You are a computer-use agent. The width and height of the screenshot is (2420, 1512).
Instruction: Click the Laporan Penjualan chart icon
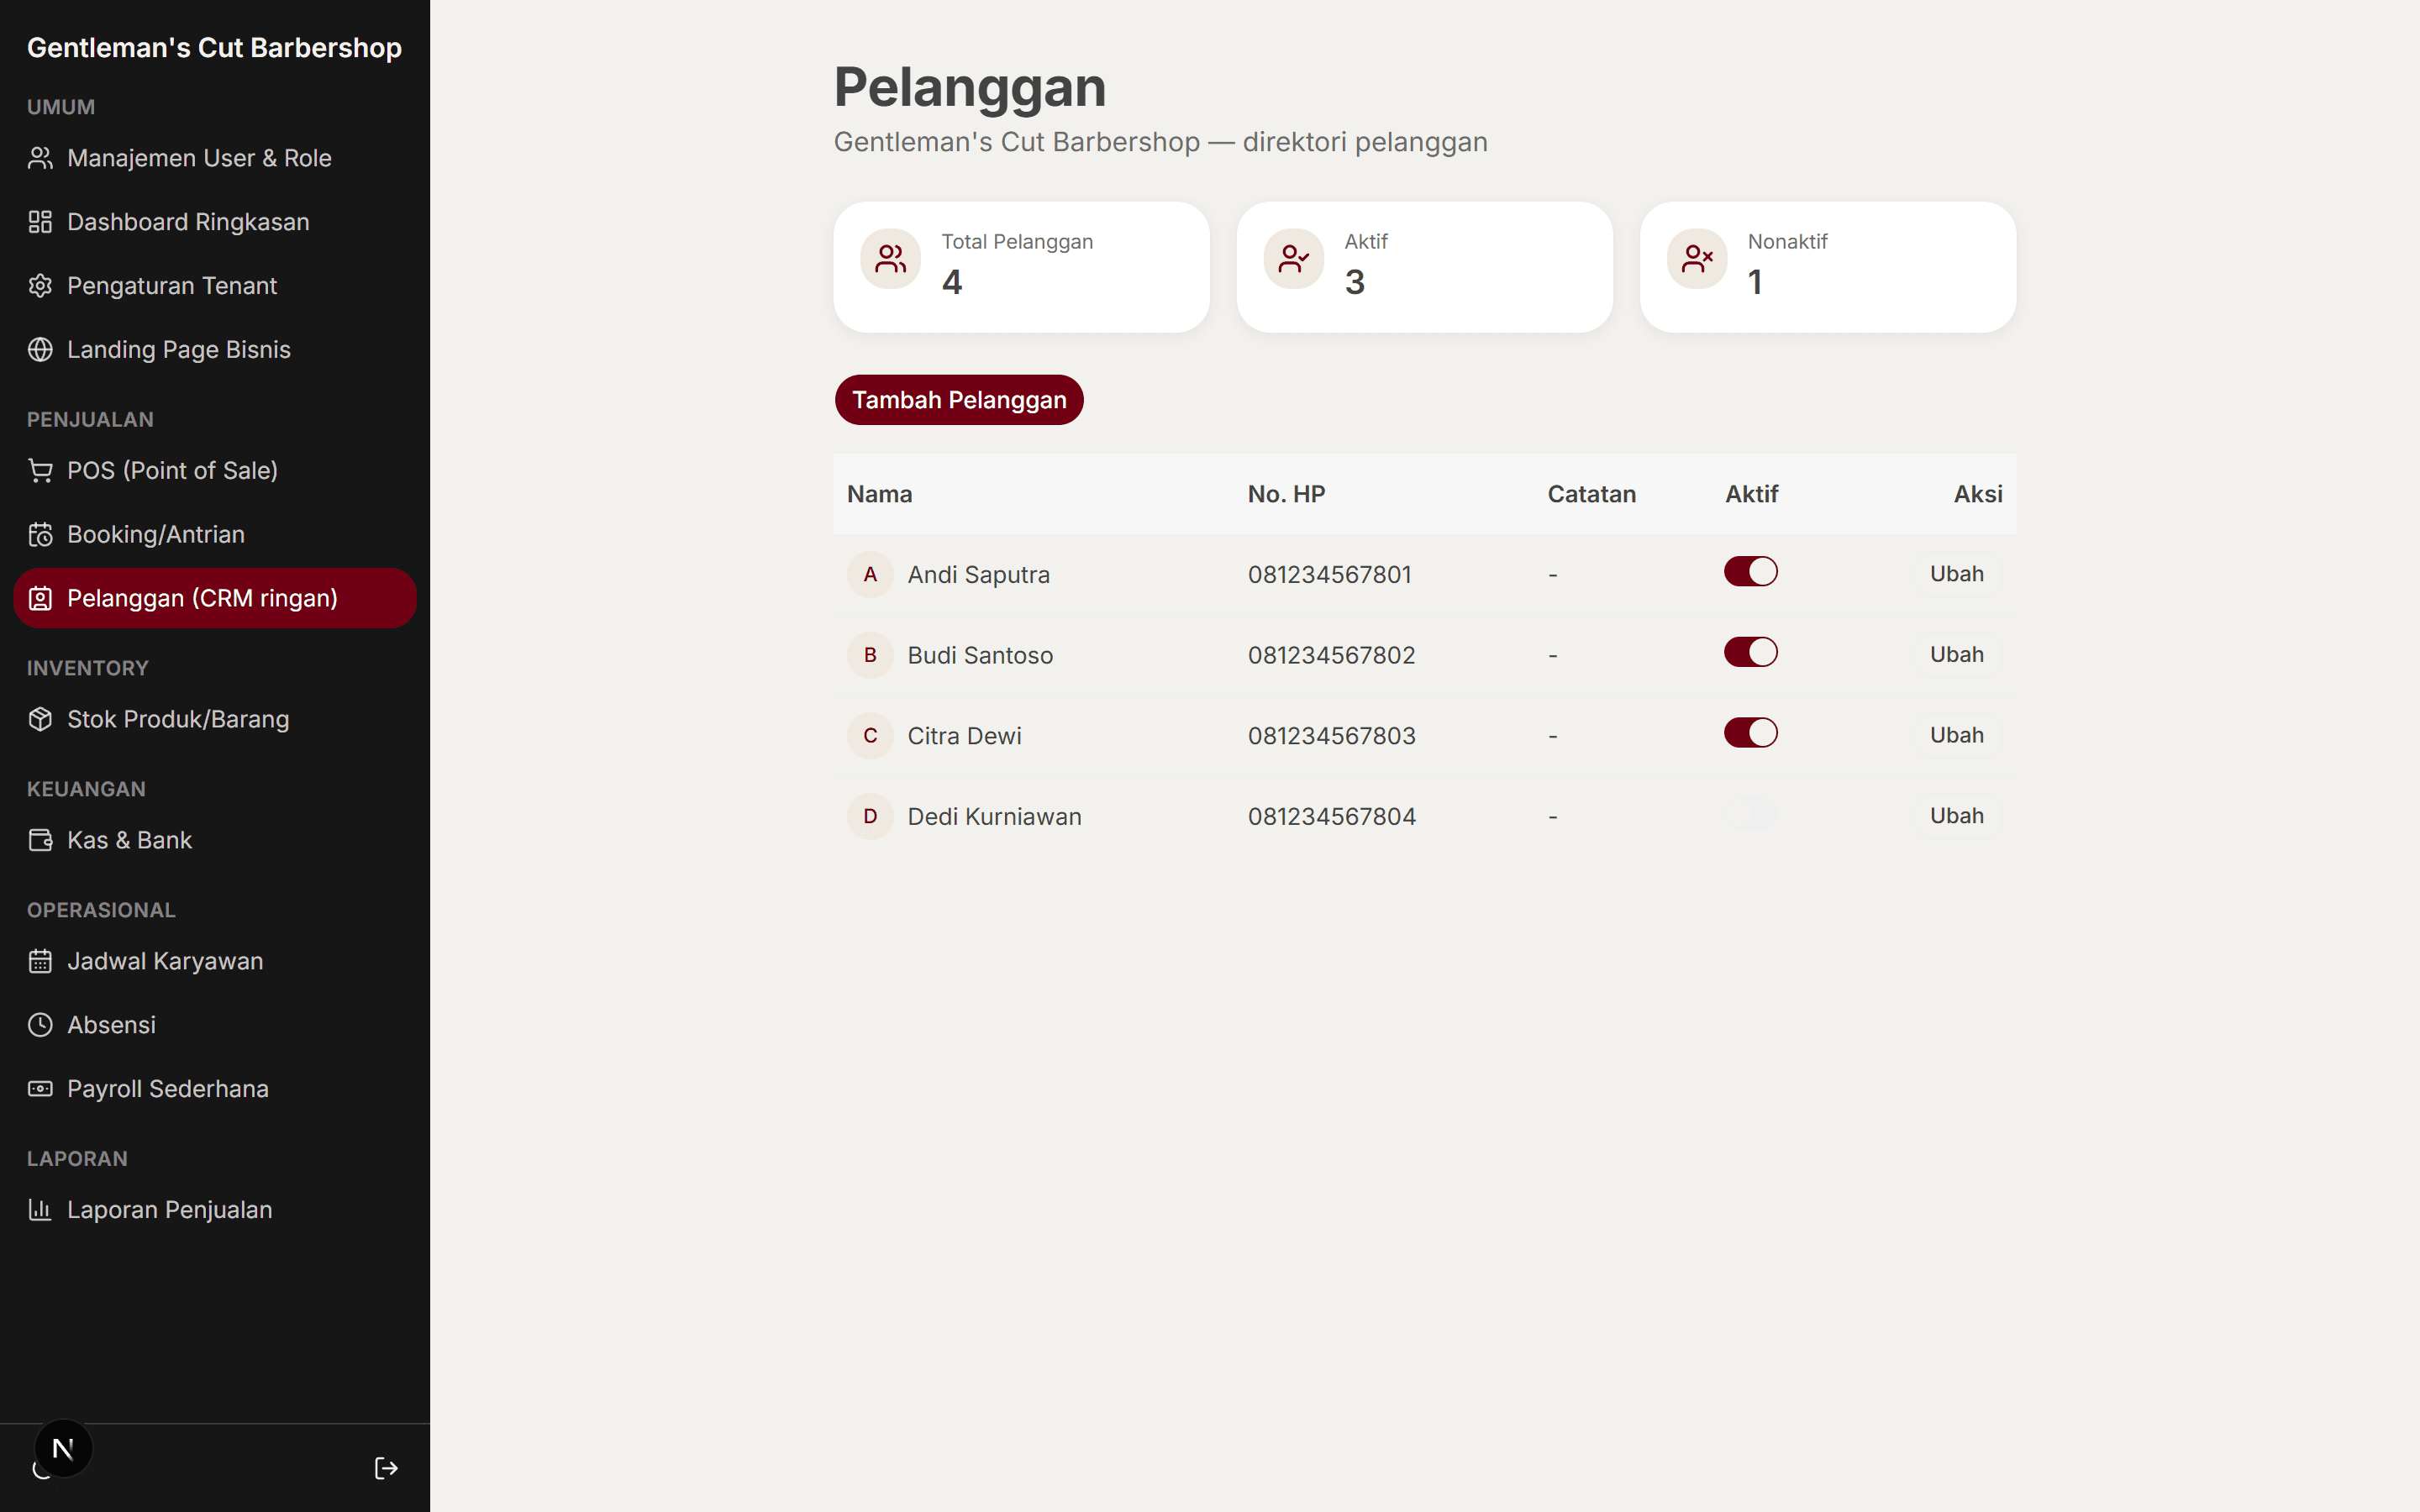point(40,1210)
